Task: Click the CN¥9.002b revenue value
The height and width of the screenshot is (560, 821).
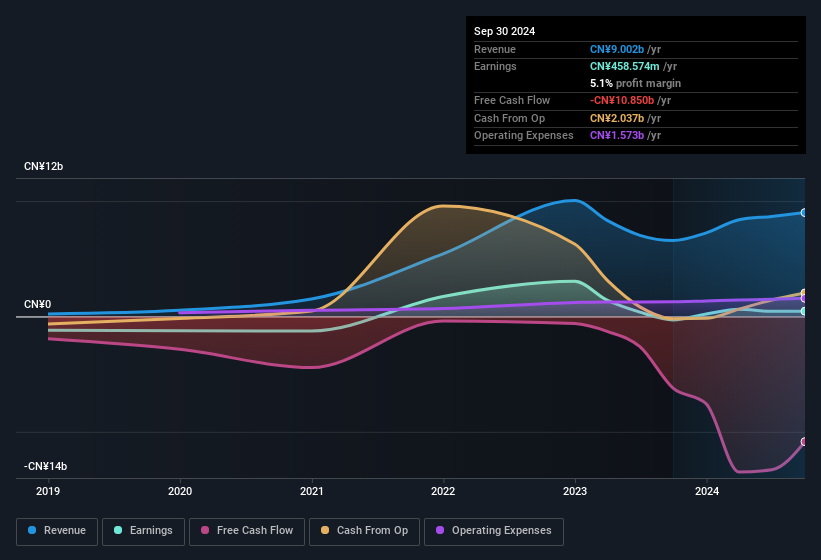Action: click(x=617, y=49)
